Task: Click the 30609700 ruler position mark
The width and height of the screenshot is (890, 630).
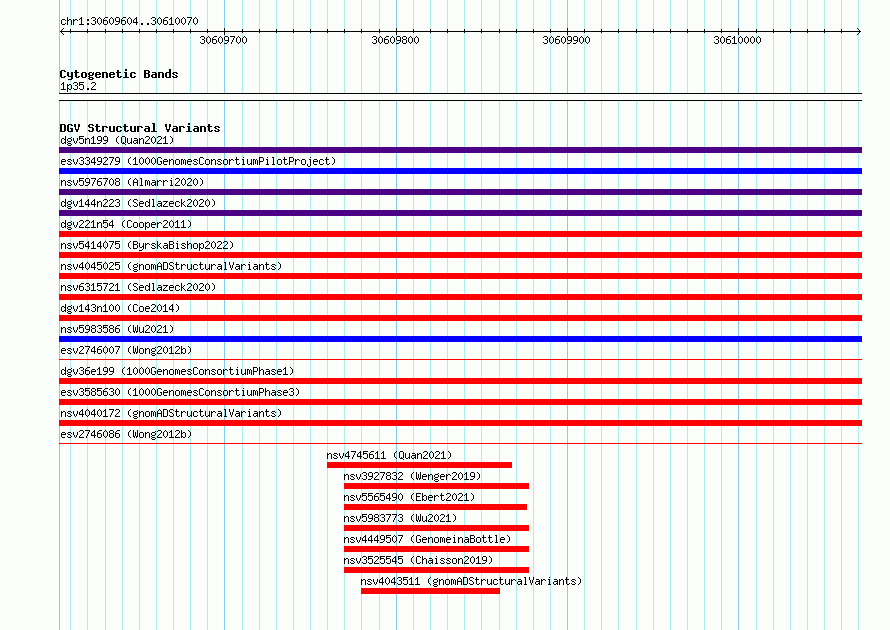Action: click(224, 40)
